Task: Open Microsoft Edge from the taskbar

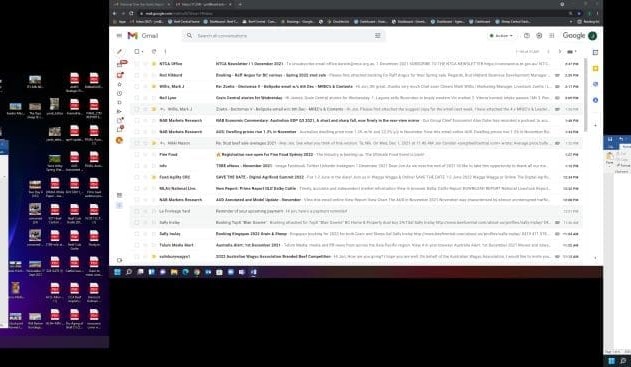Action: coord(186,272)
